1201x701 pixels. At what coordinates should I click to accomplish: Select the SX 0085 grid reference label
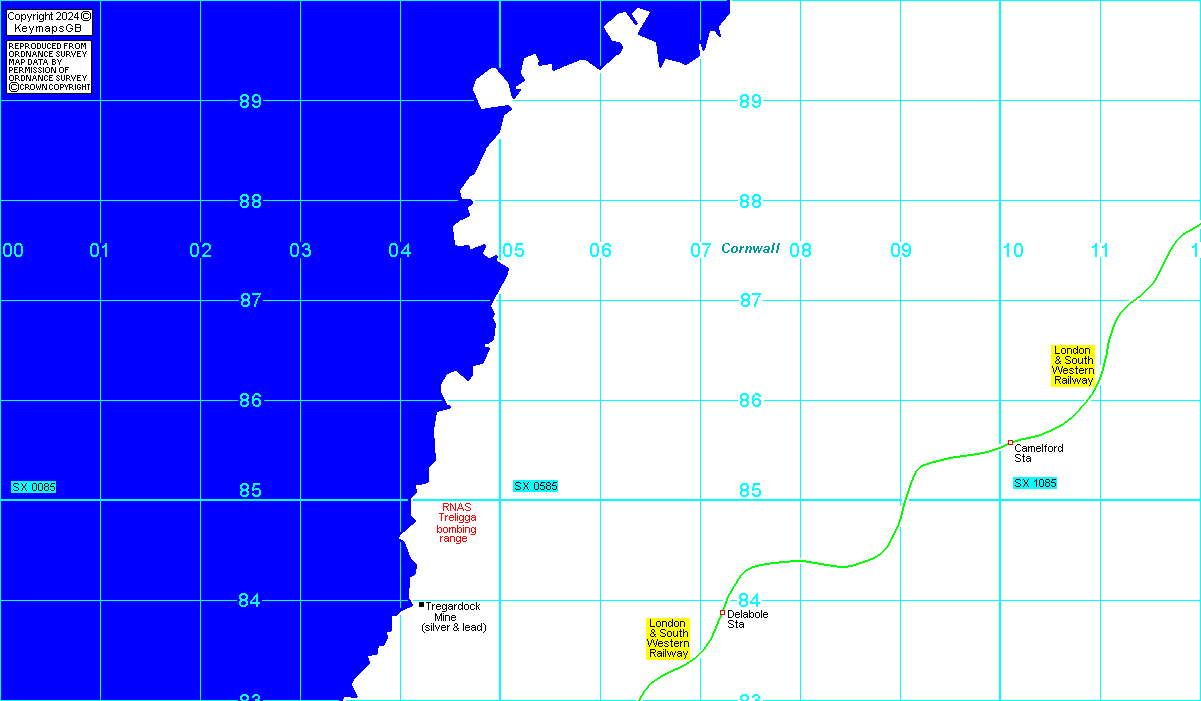click(x=34, y=487)
